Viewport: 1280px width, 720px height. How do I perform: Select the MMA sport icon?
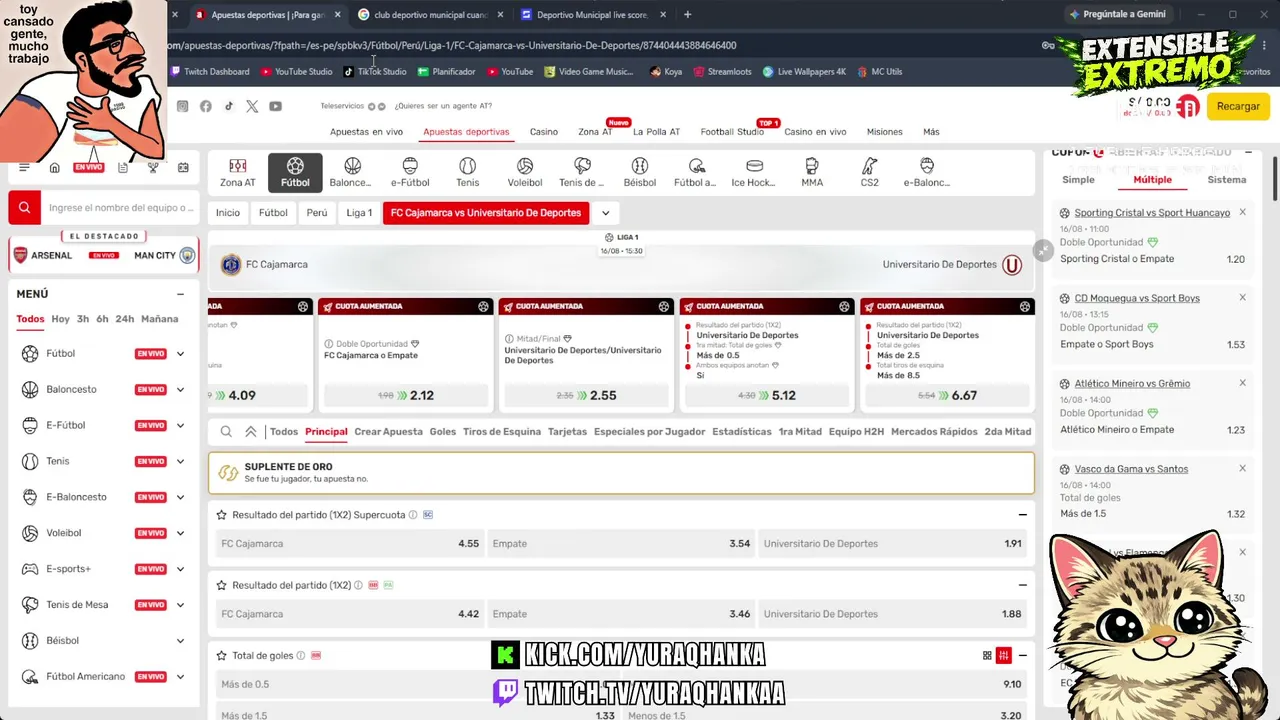(812, 172)
